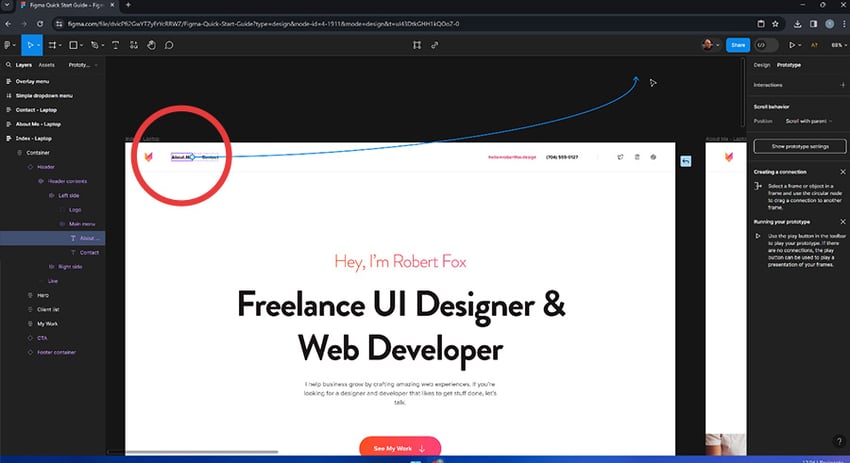Switch to the Prototype tab
850x463 pixels.
pyautogui.click(x=789, y=65)
